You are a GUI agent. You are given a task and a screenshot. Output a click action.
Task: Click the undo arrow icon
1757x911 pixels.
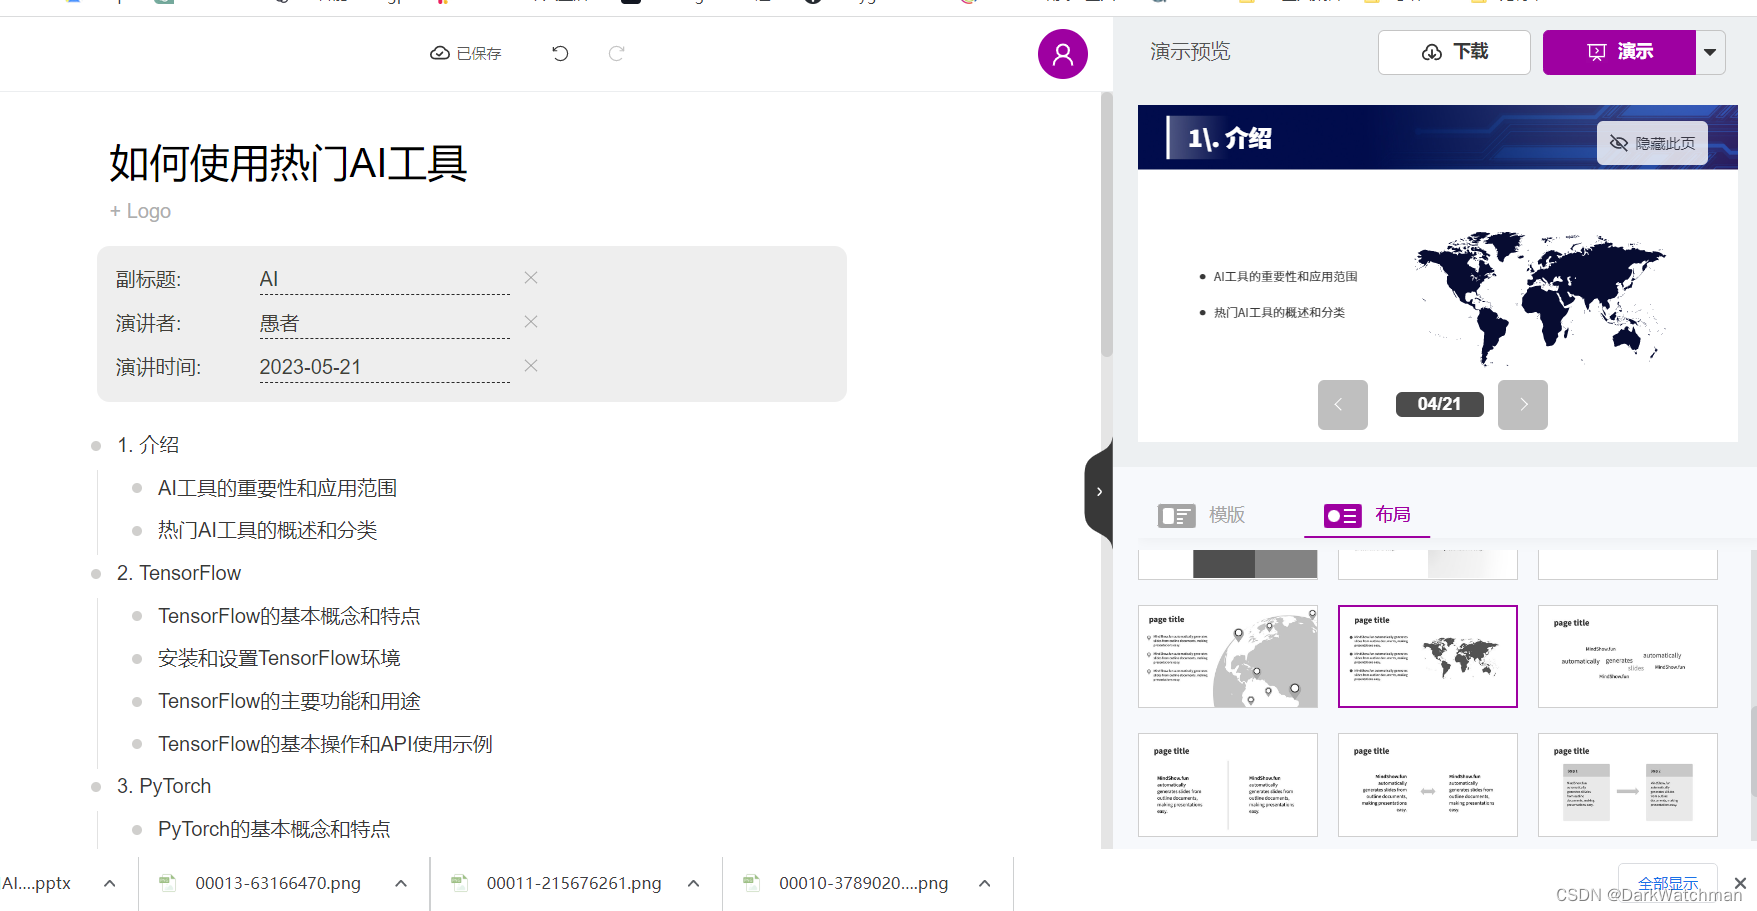[x=560, y=53]
